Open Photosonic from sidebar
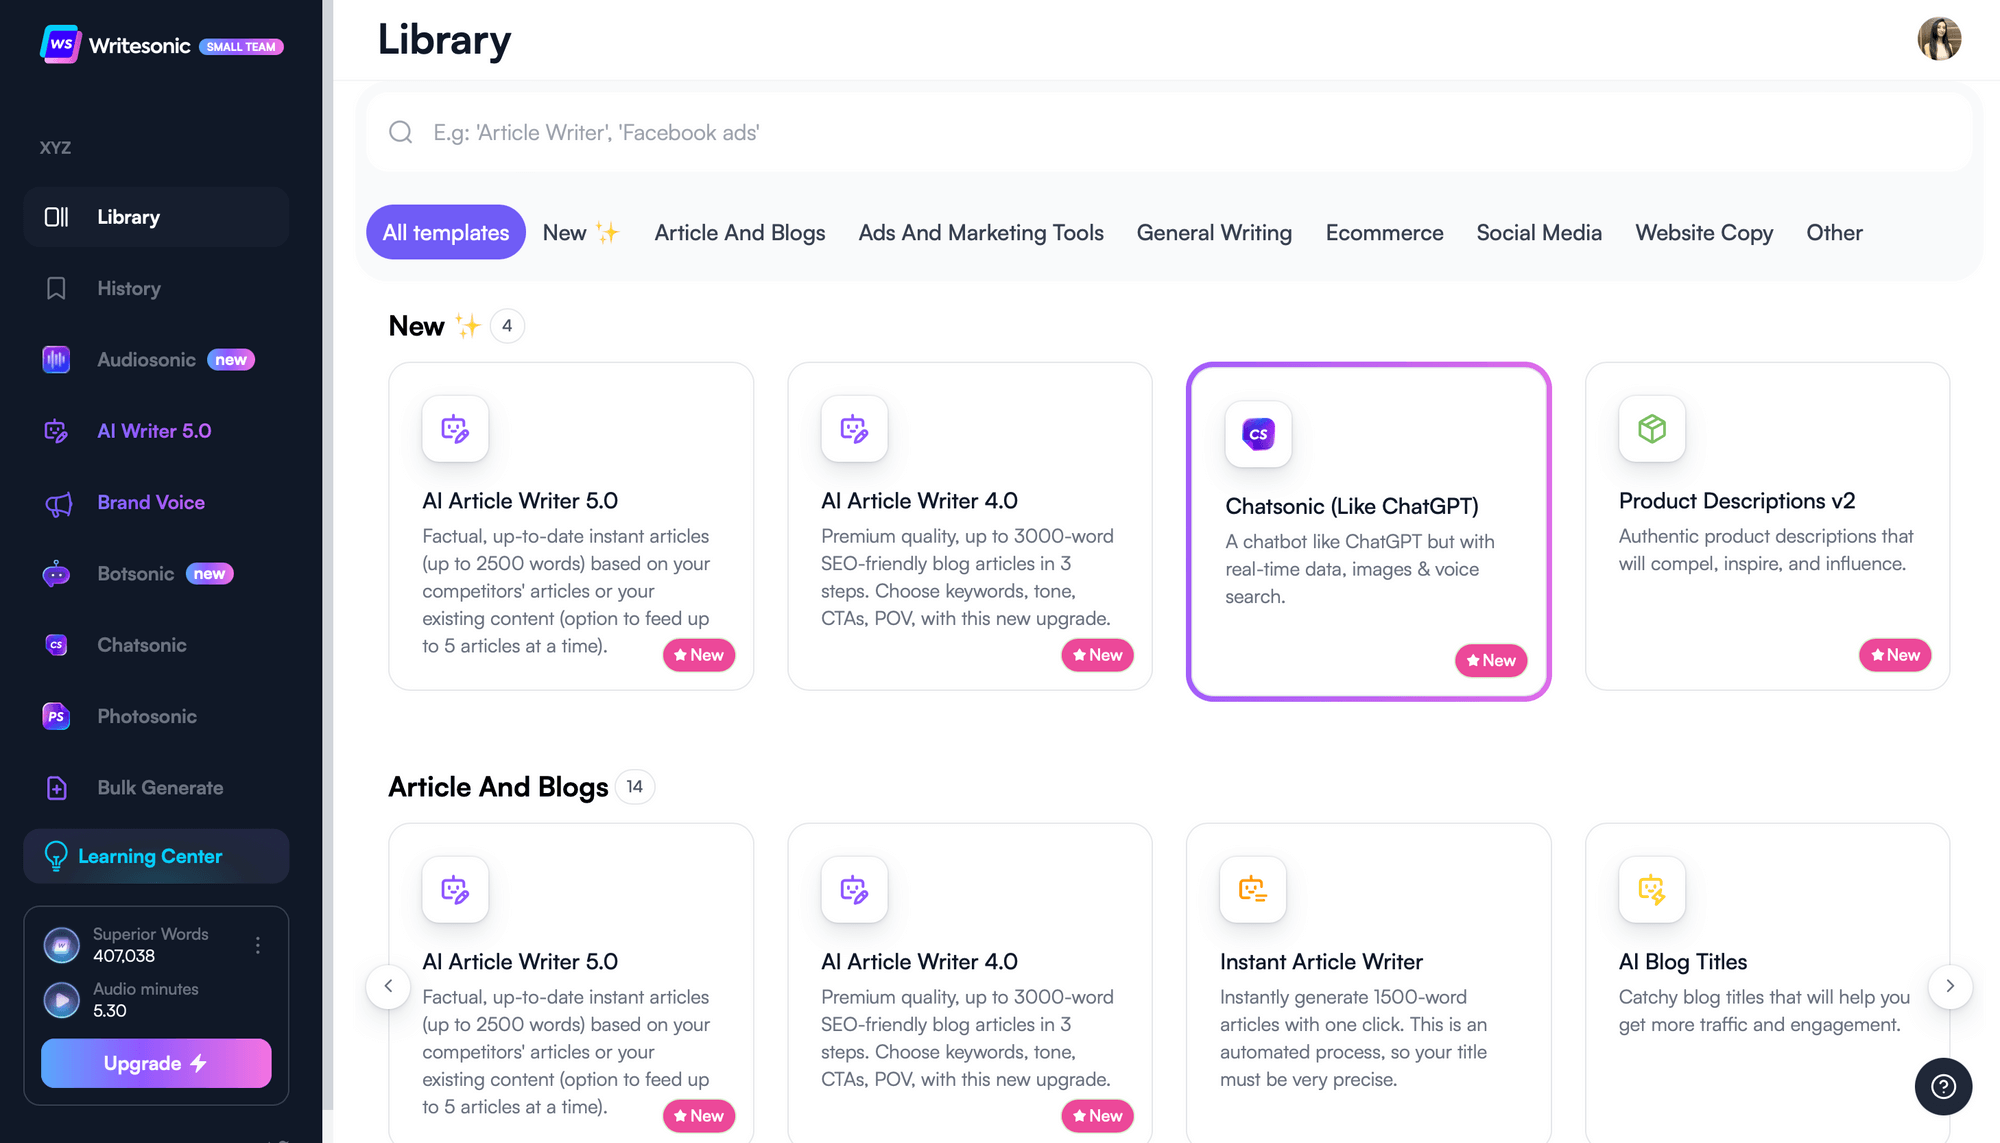Viewport: 2000px width, 1143px height. coord(146,714)
